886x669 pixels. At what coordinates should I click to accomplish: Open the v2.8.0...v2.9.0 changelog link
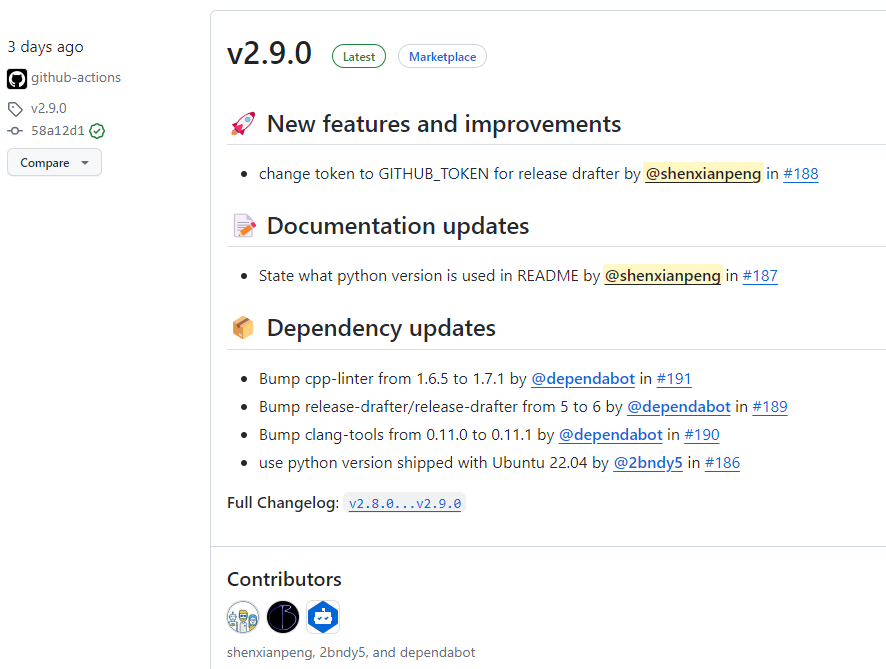(x=405, y=504)
